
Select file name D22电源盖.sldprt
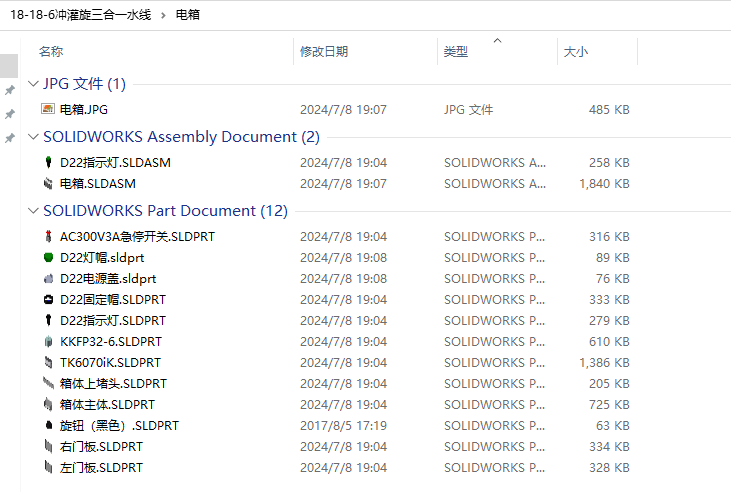[x=108, y=278]
